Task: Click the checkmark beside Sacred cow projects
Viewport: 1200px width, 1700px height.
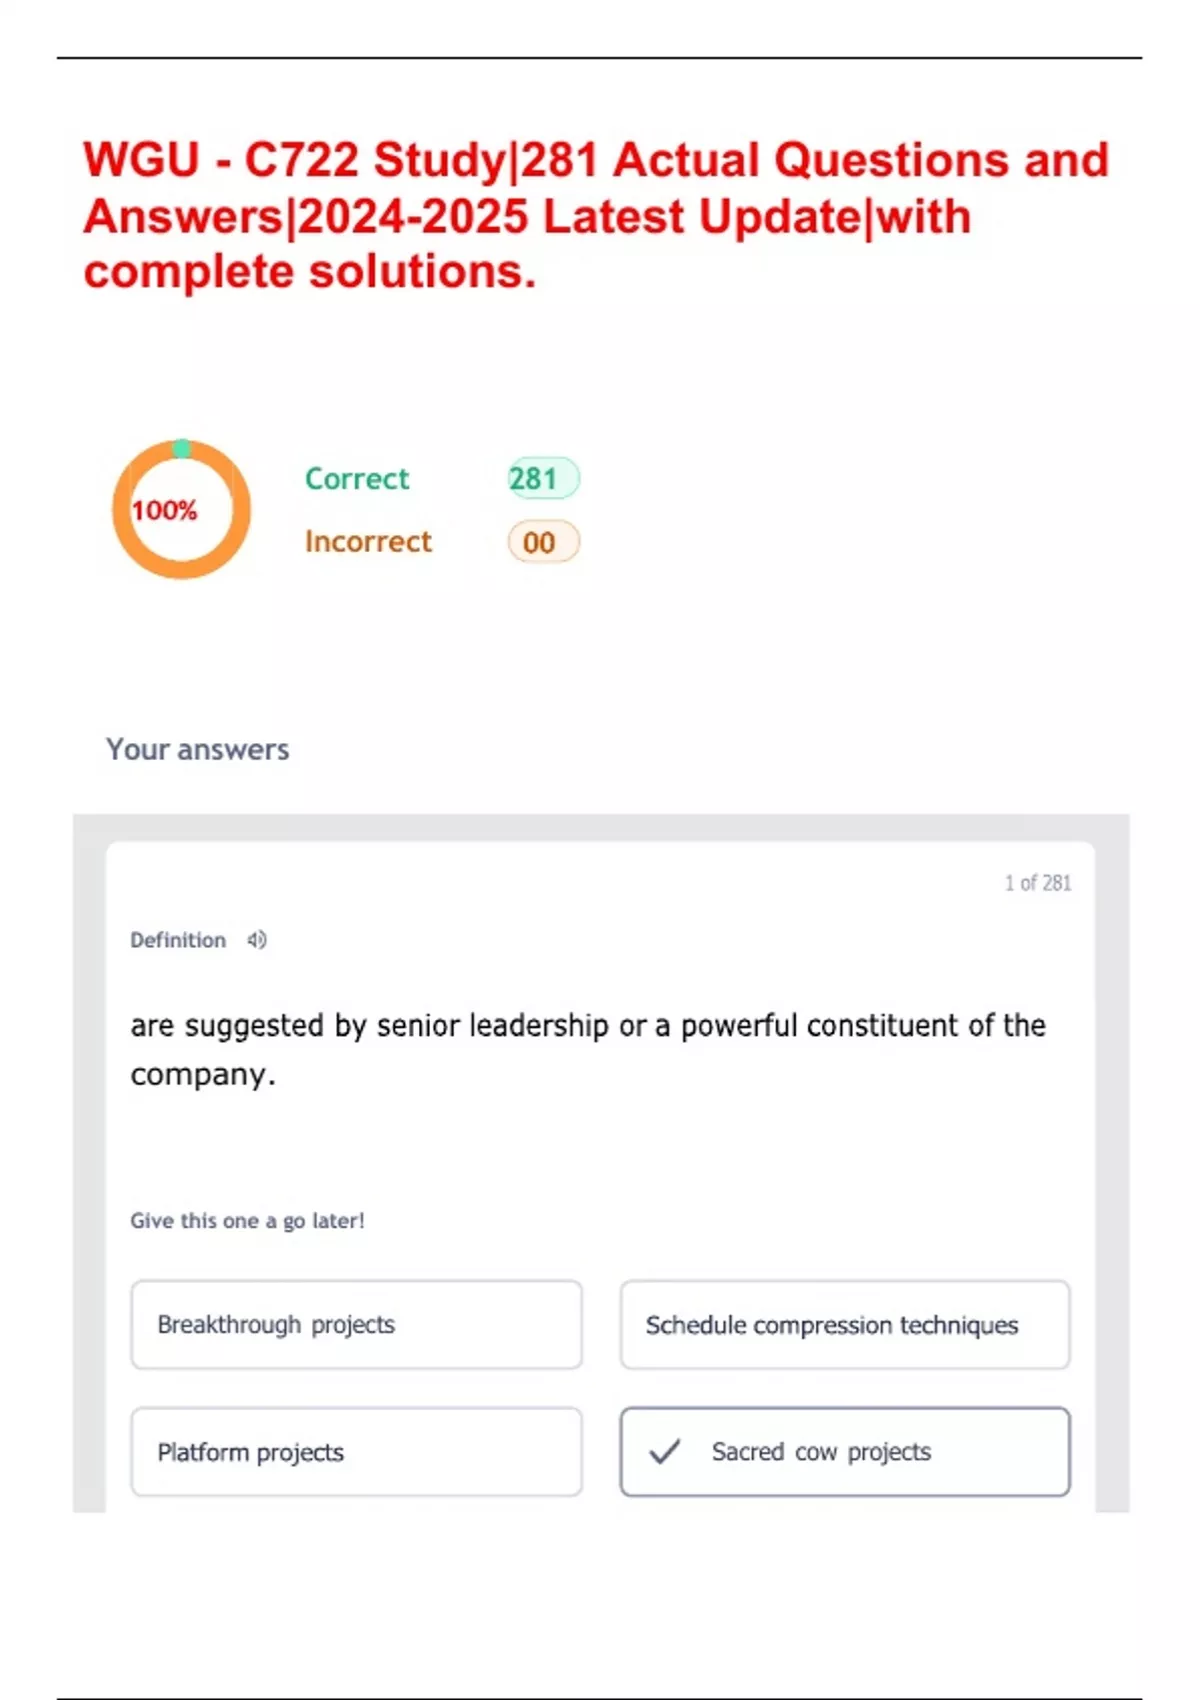Action: click(x=665, y=1451)
